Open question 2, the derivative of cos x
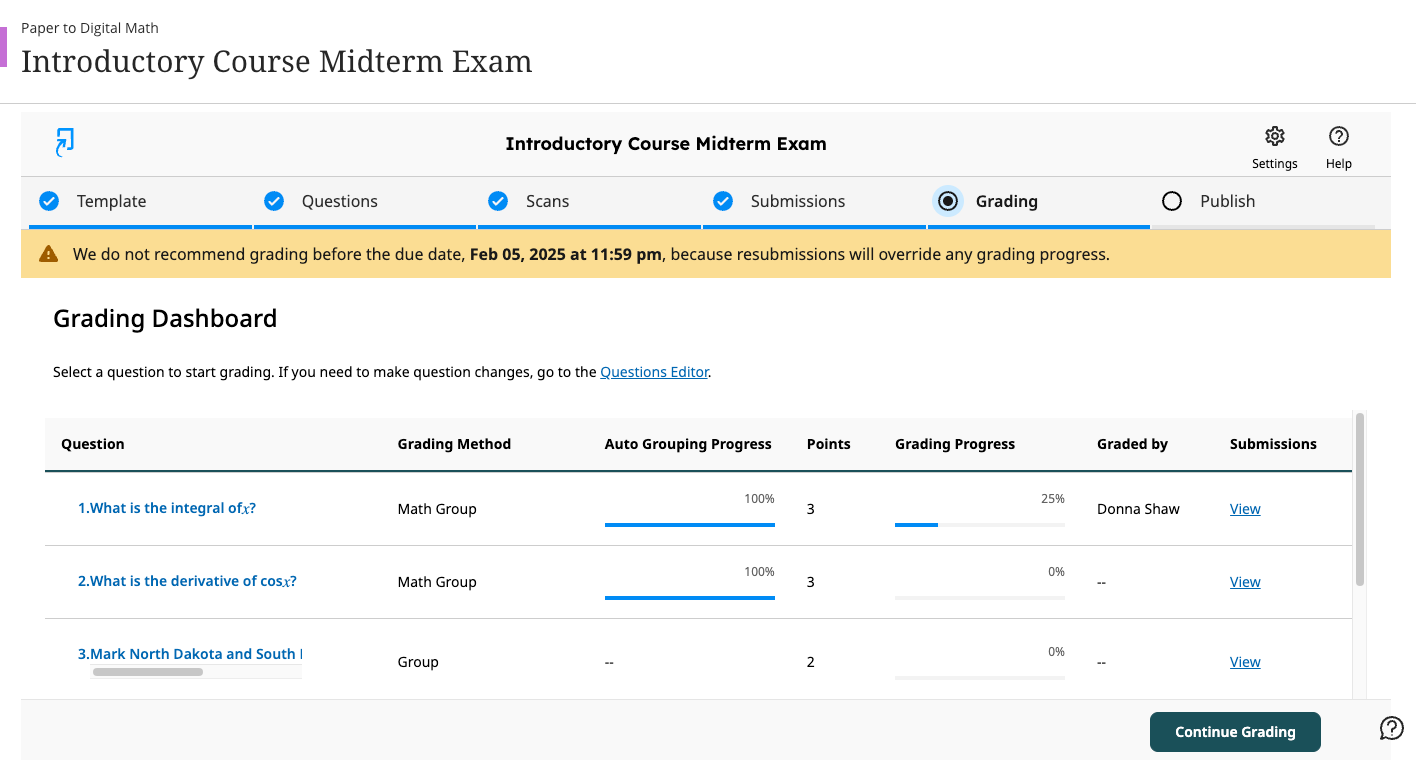1416x760 pixels. [x=186, y=580]
